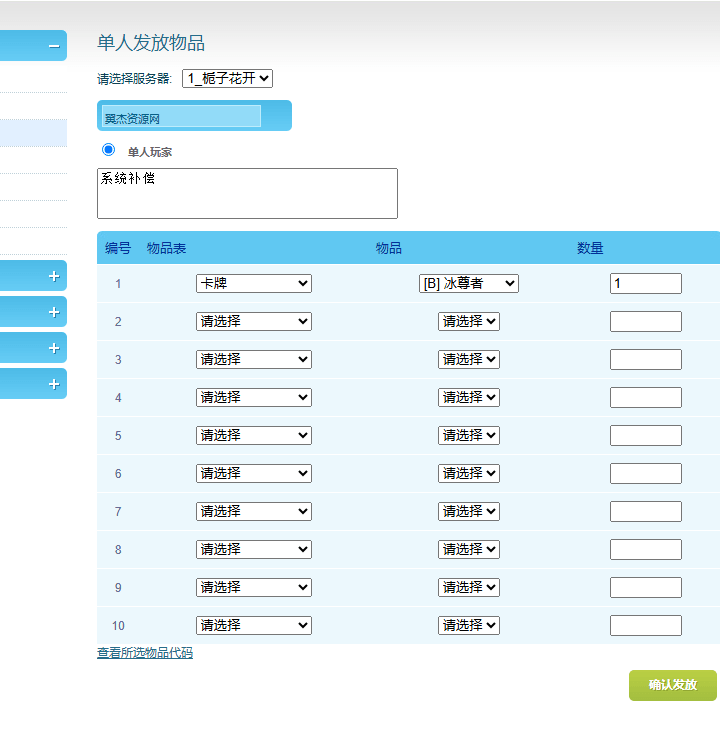This screenshot has height=743, width=720.
Task: Open row 6 物品 dropdown
Action: pos(469,473)
